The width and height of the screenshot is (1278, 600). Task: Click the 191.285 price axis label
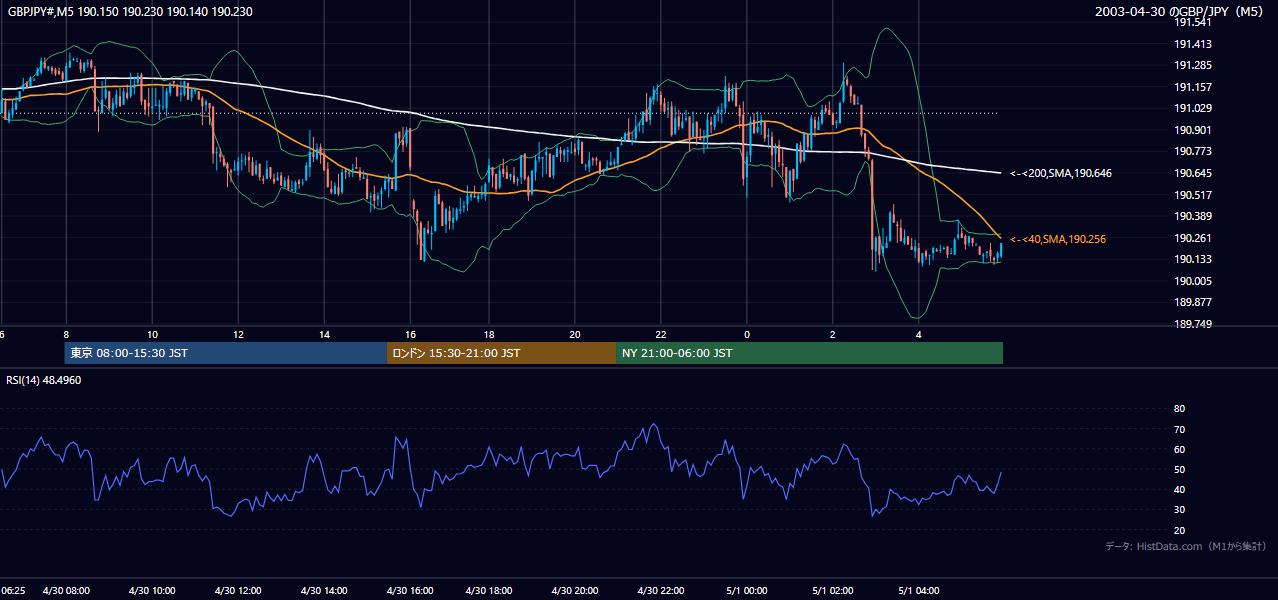pyautogui.click(x=1192, y=66)
